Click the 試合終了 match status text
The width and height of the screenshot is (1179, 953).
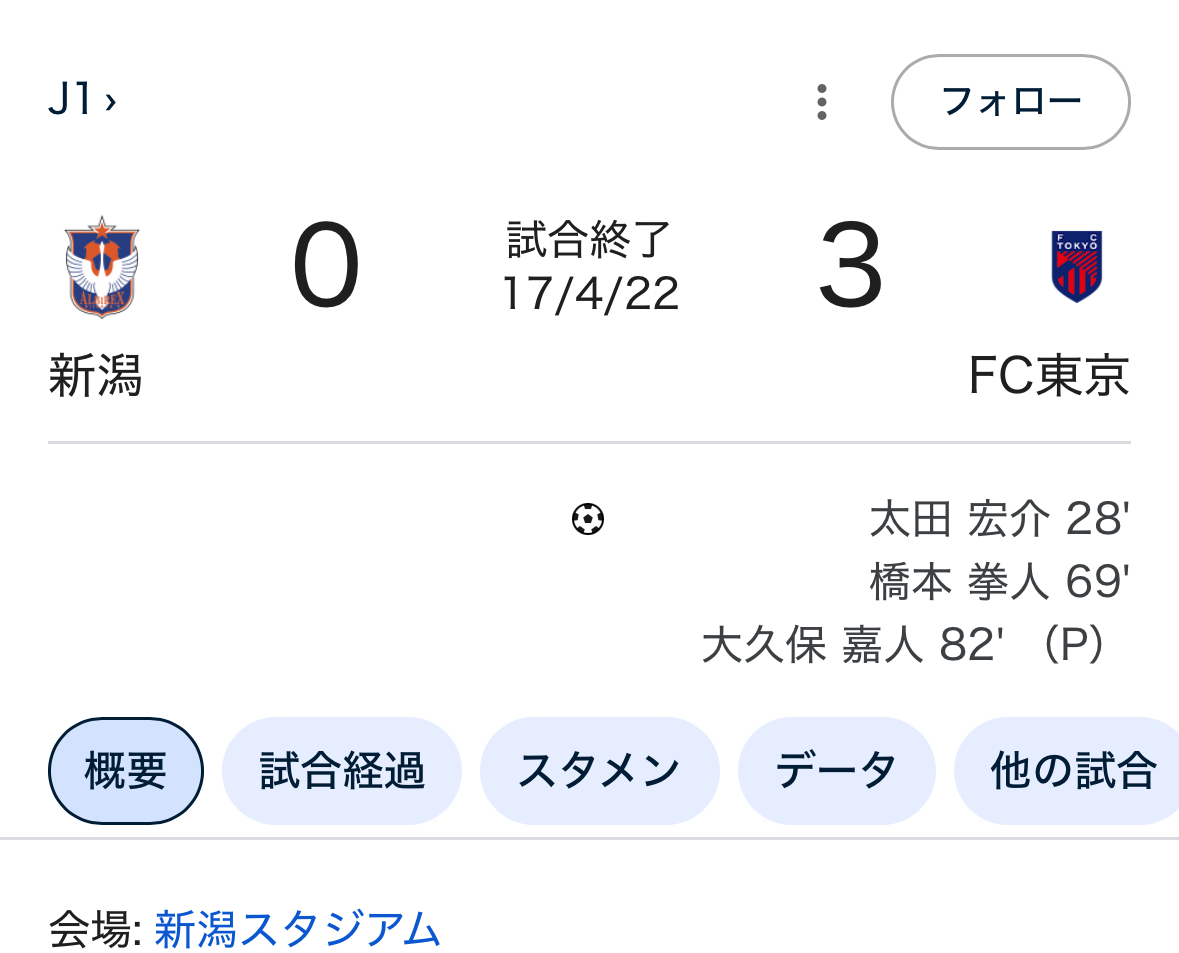589,240
